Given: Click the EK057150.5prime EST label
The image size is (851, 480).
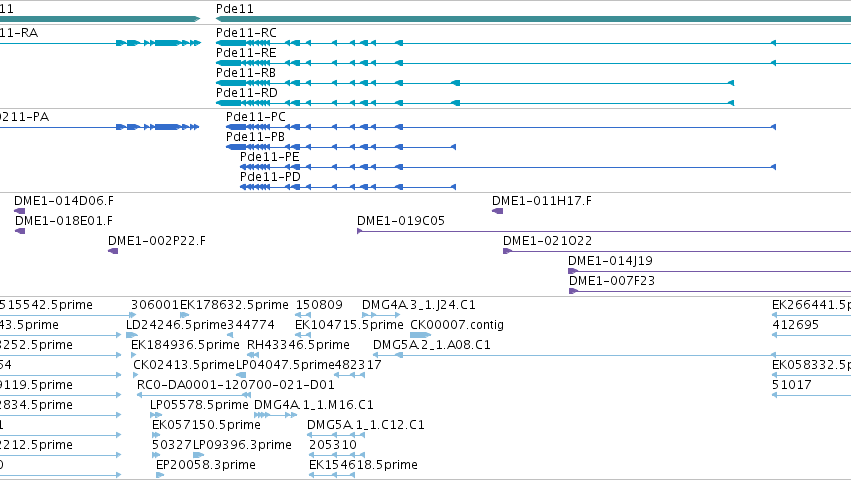Looking at the screenshot, I should (x=206, y=426).
